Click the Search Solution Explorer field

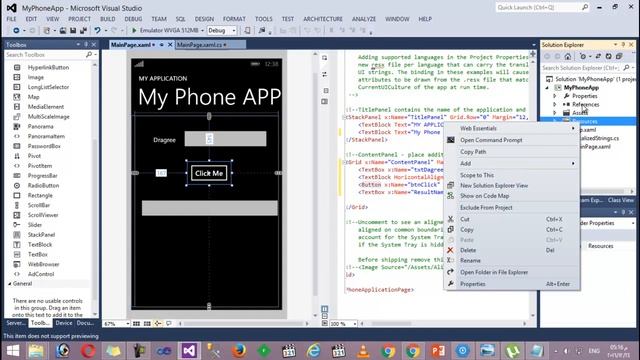click(x=580, y=68)
